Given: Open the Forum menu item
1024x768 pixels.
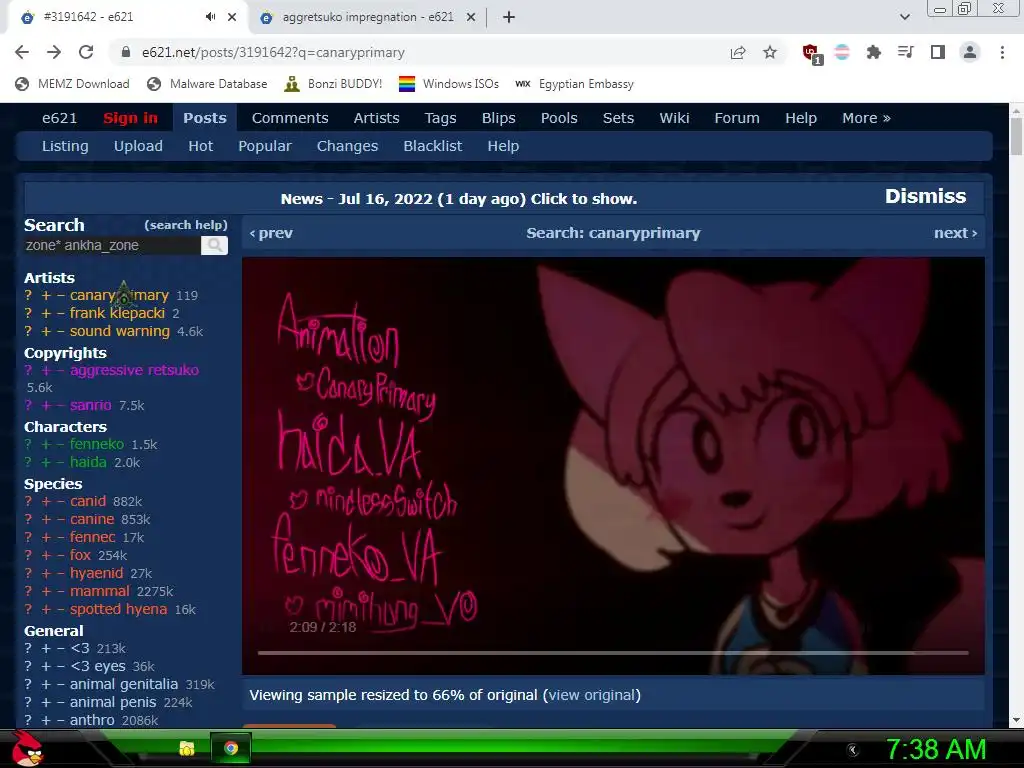Looking at the screenshot, I should 737,118.
